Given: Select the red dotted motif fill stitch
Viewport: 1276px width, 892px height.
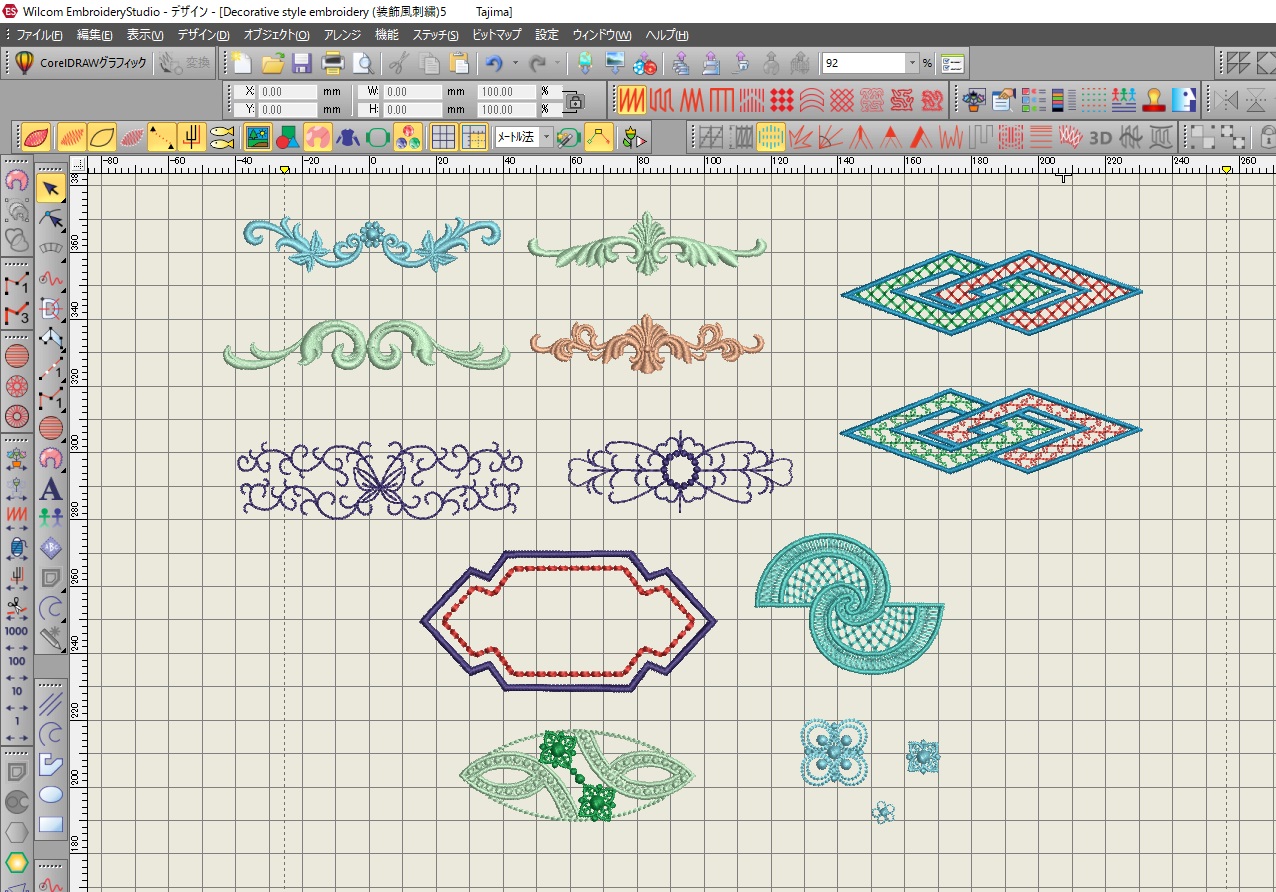Looking at the screenshot, I should tap(782, 100).
